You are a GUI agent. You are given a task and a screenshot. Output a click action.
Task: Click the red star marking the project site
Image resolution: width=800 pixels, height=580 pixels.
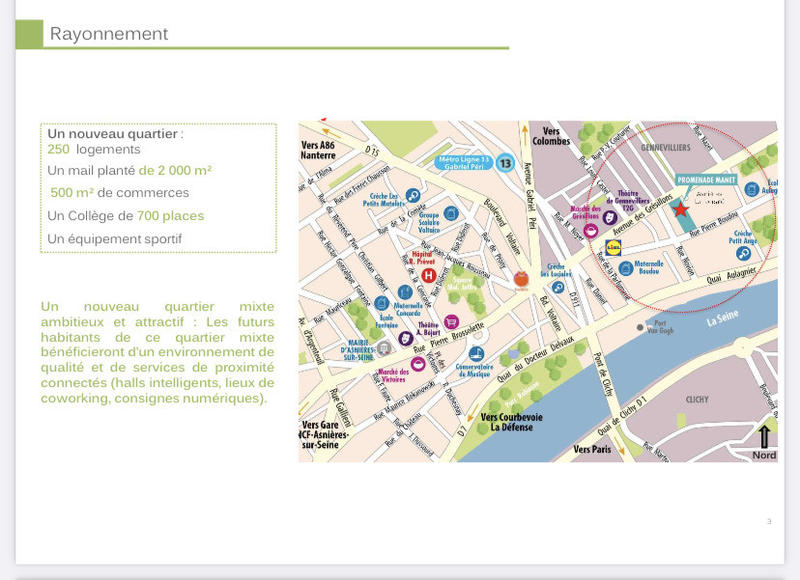click(x=681, y=208)
